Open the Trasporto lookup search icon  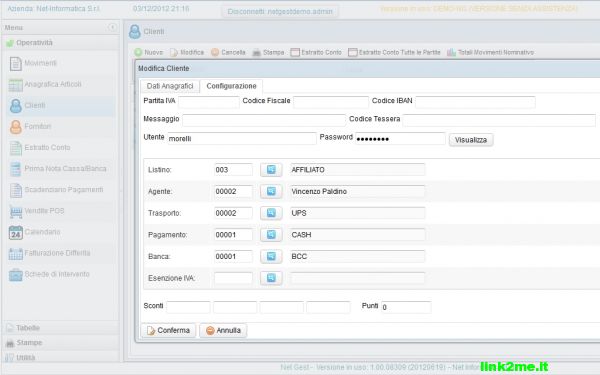pyautogui.click(x=271, y=213)
